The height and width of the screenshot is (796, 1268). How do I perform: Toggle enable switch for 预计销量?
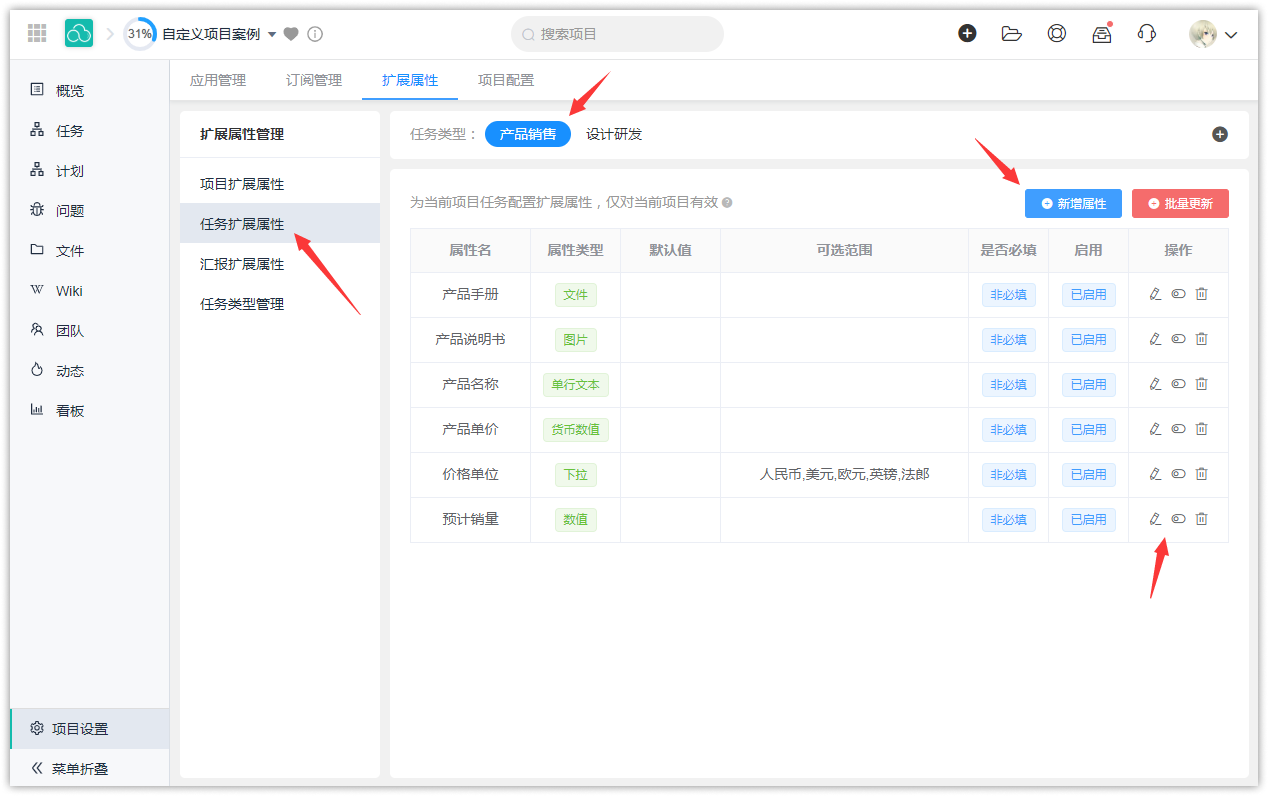pyautogui.click(x=1178, y=519)
